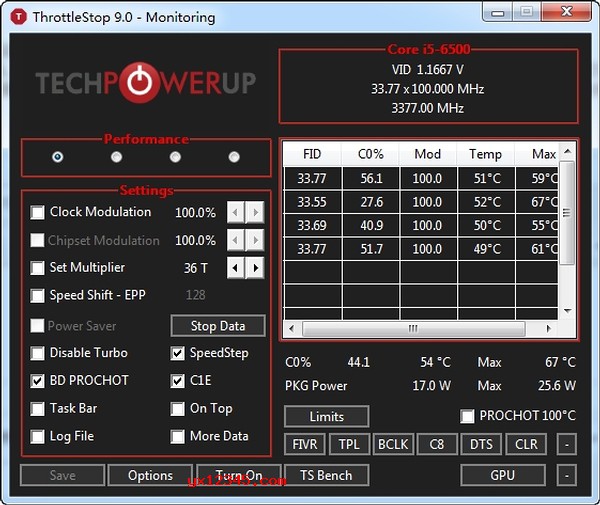The width and height of the screenshot is (600, 505).
Task: Enable the PROCHOT 100°C checkbox
Action: pos(467,416)
